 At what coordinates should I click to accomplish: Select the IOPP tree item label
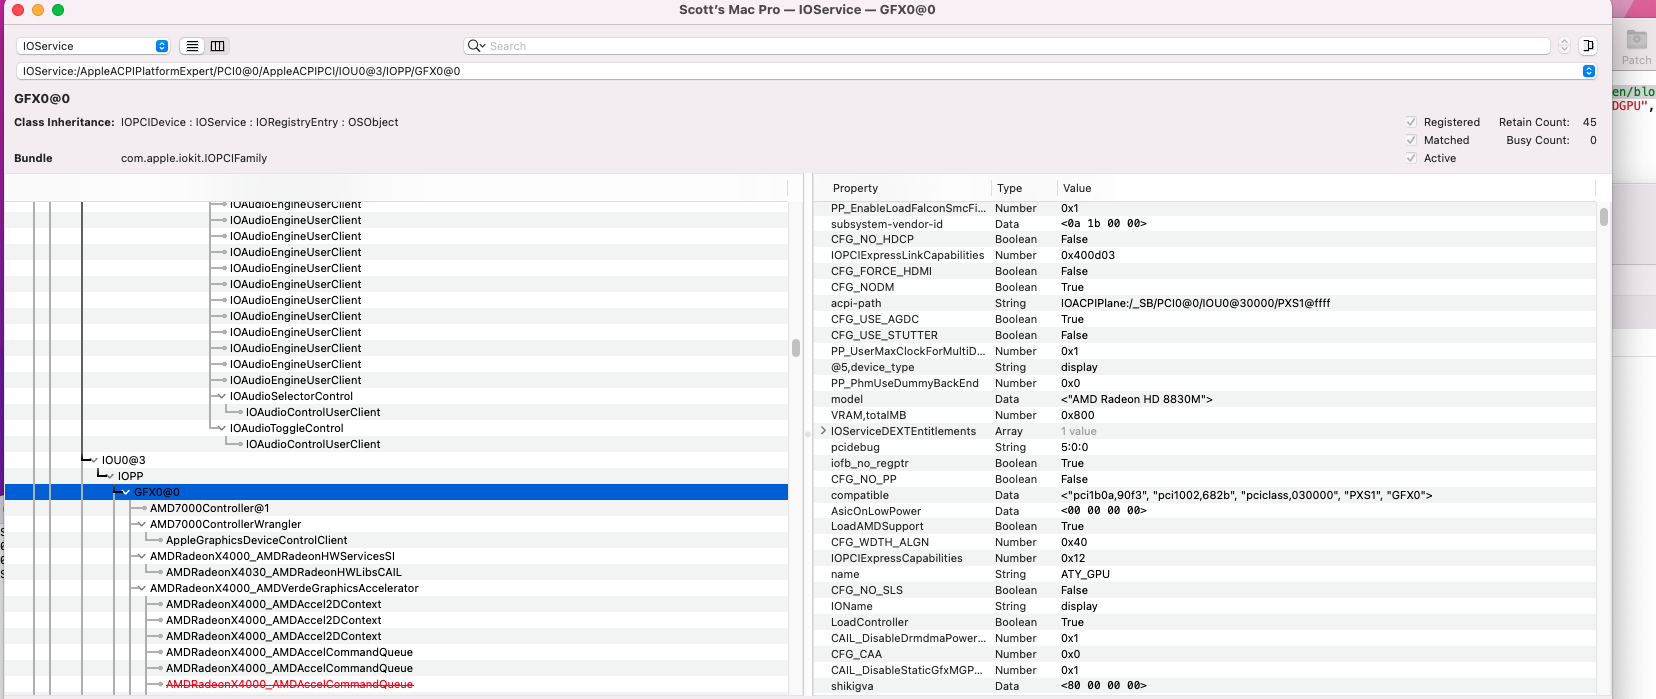point(131,476)
